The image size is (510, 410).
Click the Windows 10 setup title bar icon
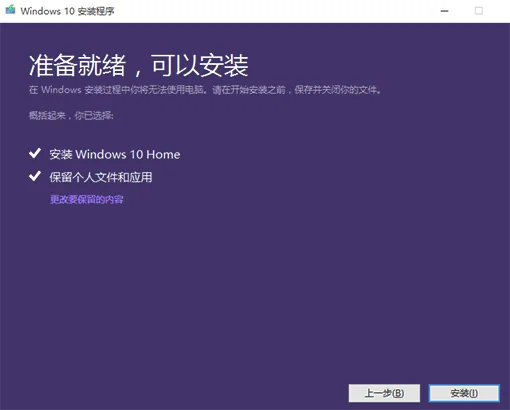coord(10,10)
